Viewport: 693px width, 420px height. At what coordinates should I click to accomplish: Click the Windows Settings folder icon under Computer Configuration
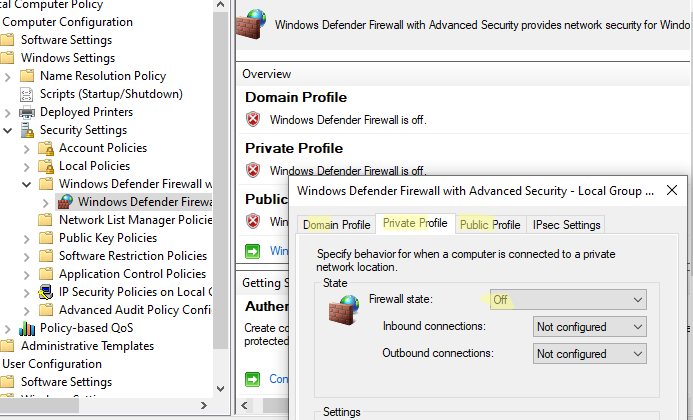pyautogui.click(x=7, y=58)
